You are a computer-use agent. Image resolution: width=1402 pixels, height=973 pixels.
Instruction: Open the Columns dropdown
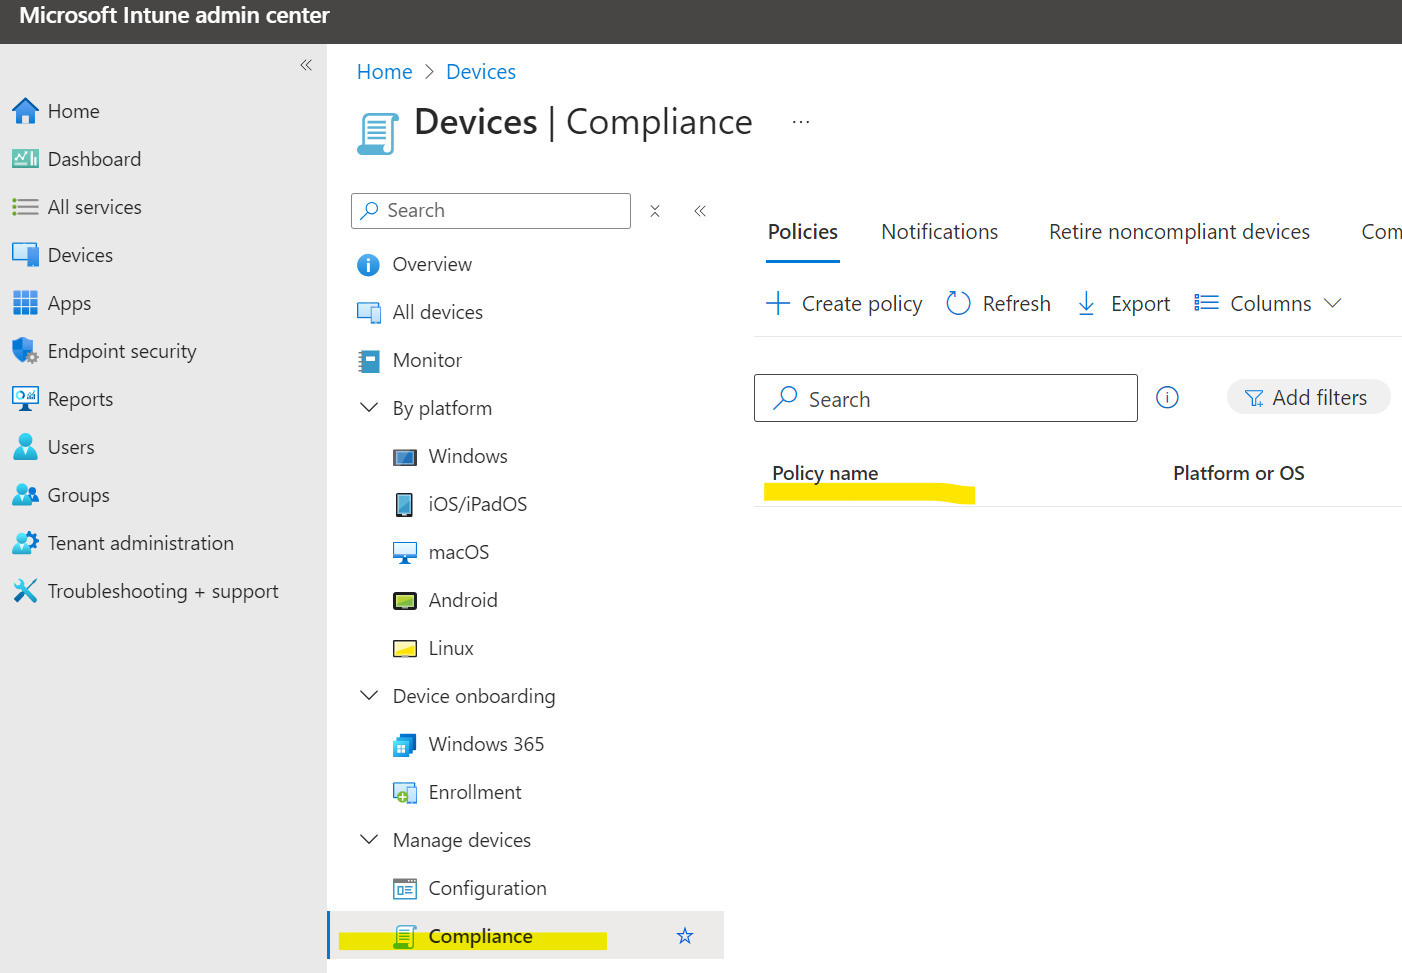tap(1268, 303)
